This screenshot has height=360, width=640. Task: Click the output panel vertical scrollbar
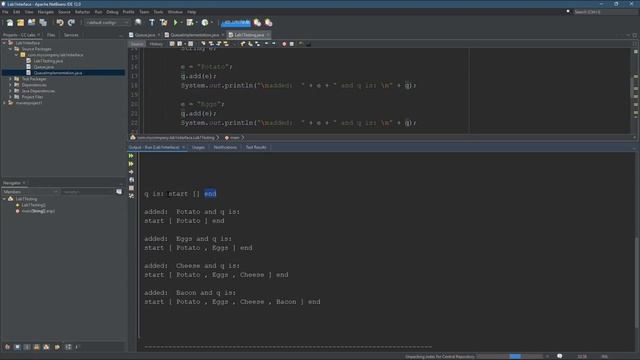[x=637, y=282]
